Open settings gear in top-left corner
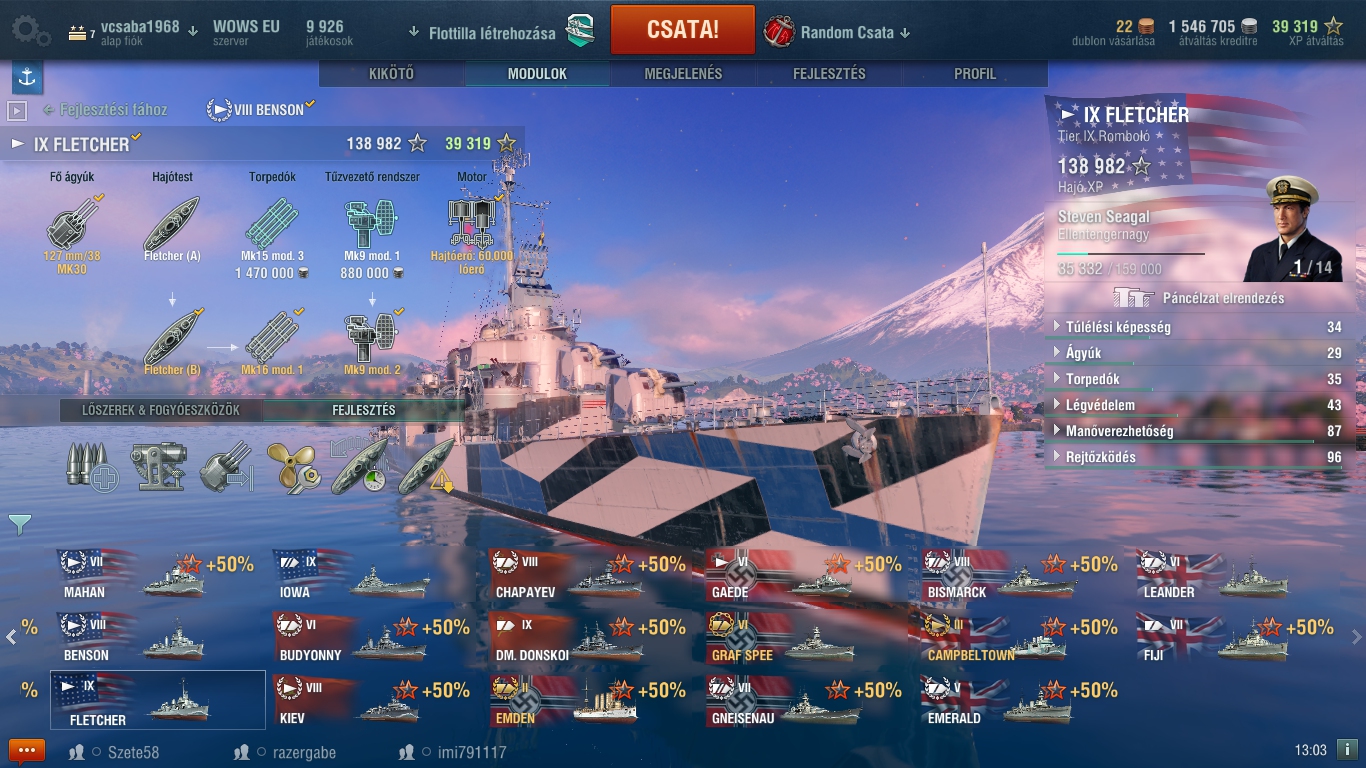1366x768 pixels. point(31,31)
